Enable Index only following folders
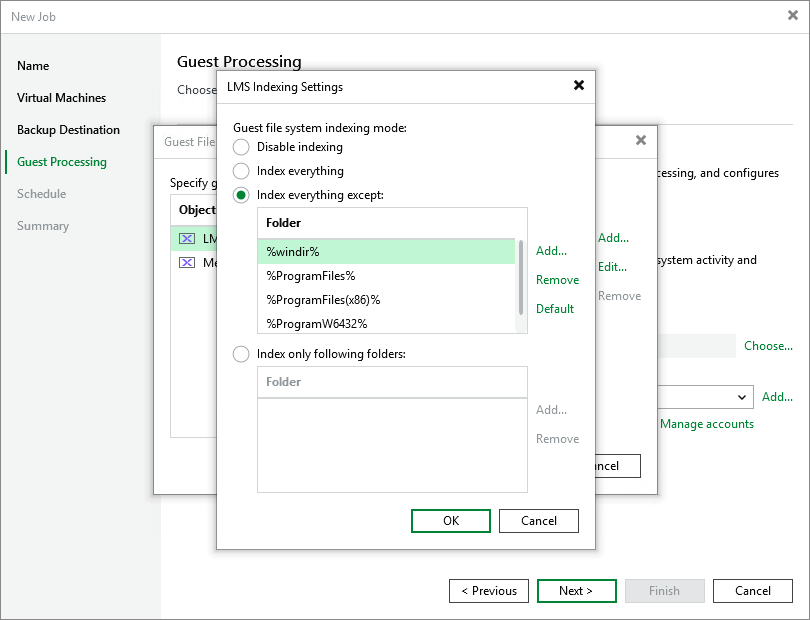The image size is (810, 620). coord(240,353)
